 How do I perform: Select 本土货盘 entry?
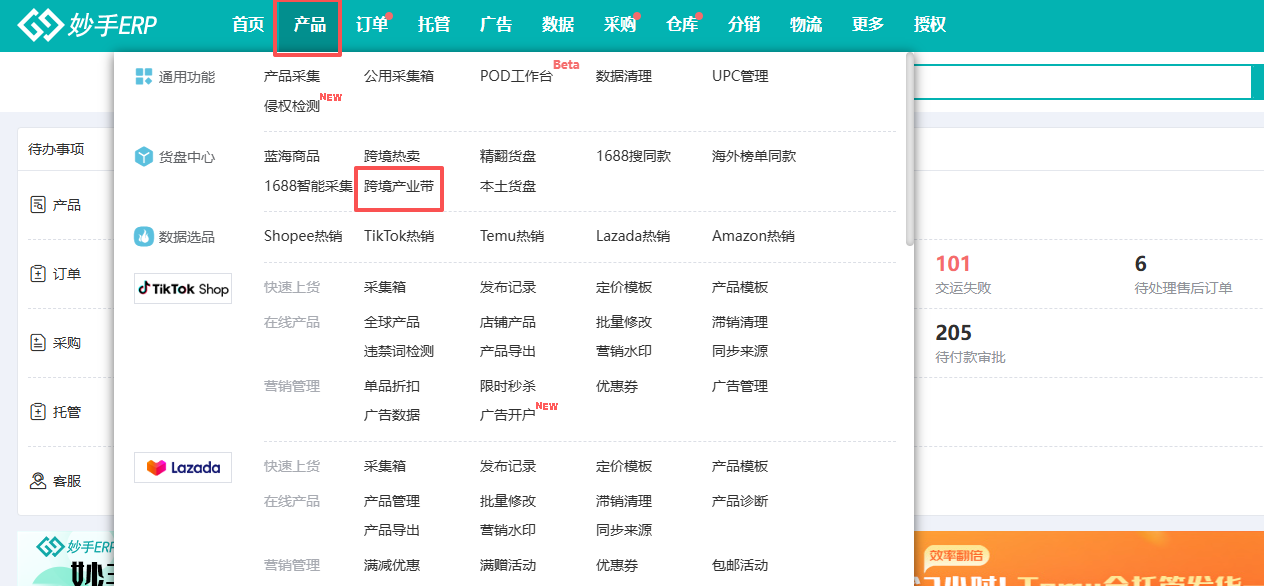pyautogui.click(x=508, y=186)
